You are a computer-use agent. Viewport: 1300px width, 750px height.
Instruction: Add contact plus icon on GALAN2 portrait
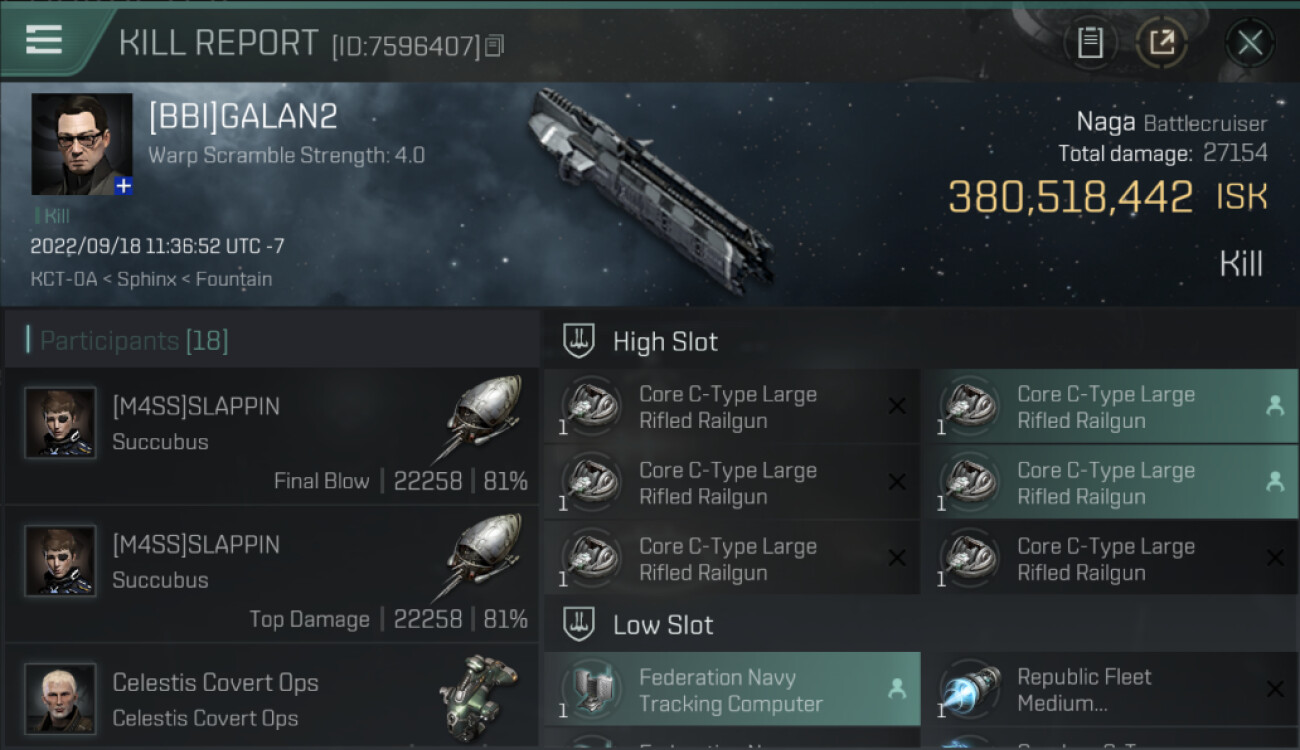pos(123,186)
